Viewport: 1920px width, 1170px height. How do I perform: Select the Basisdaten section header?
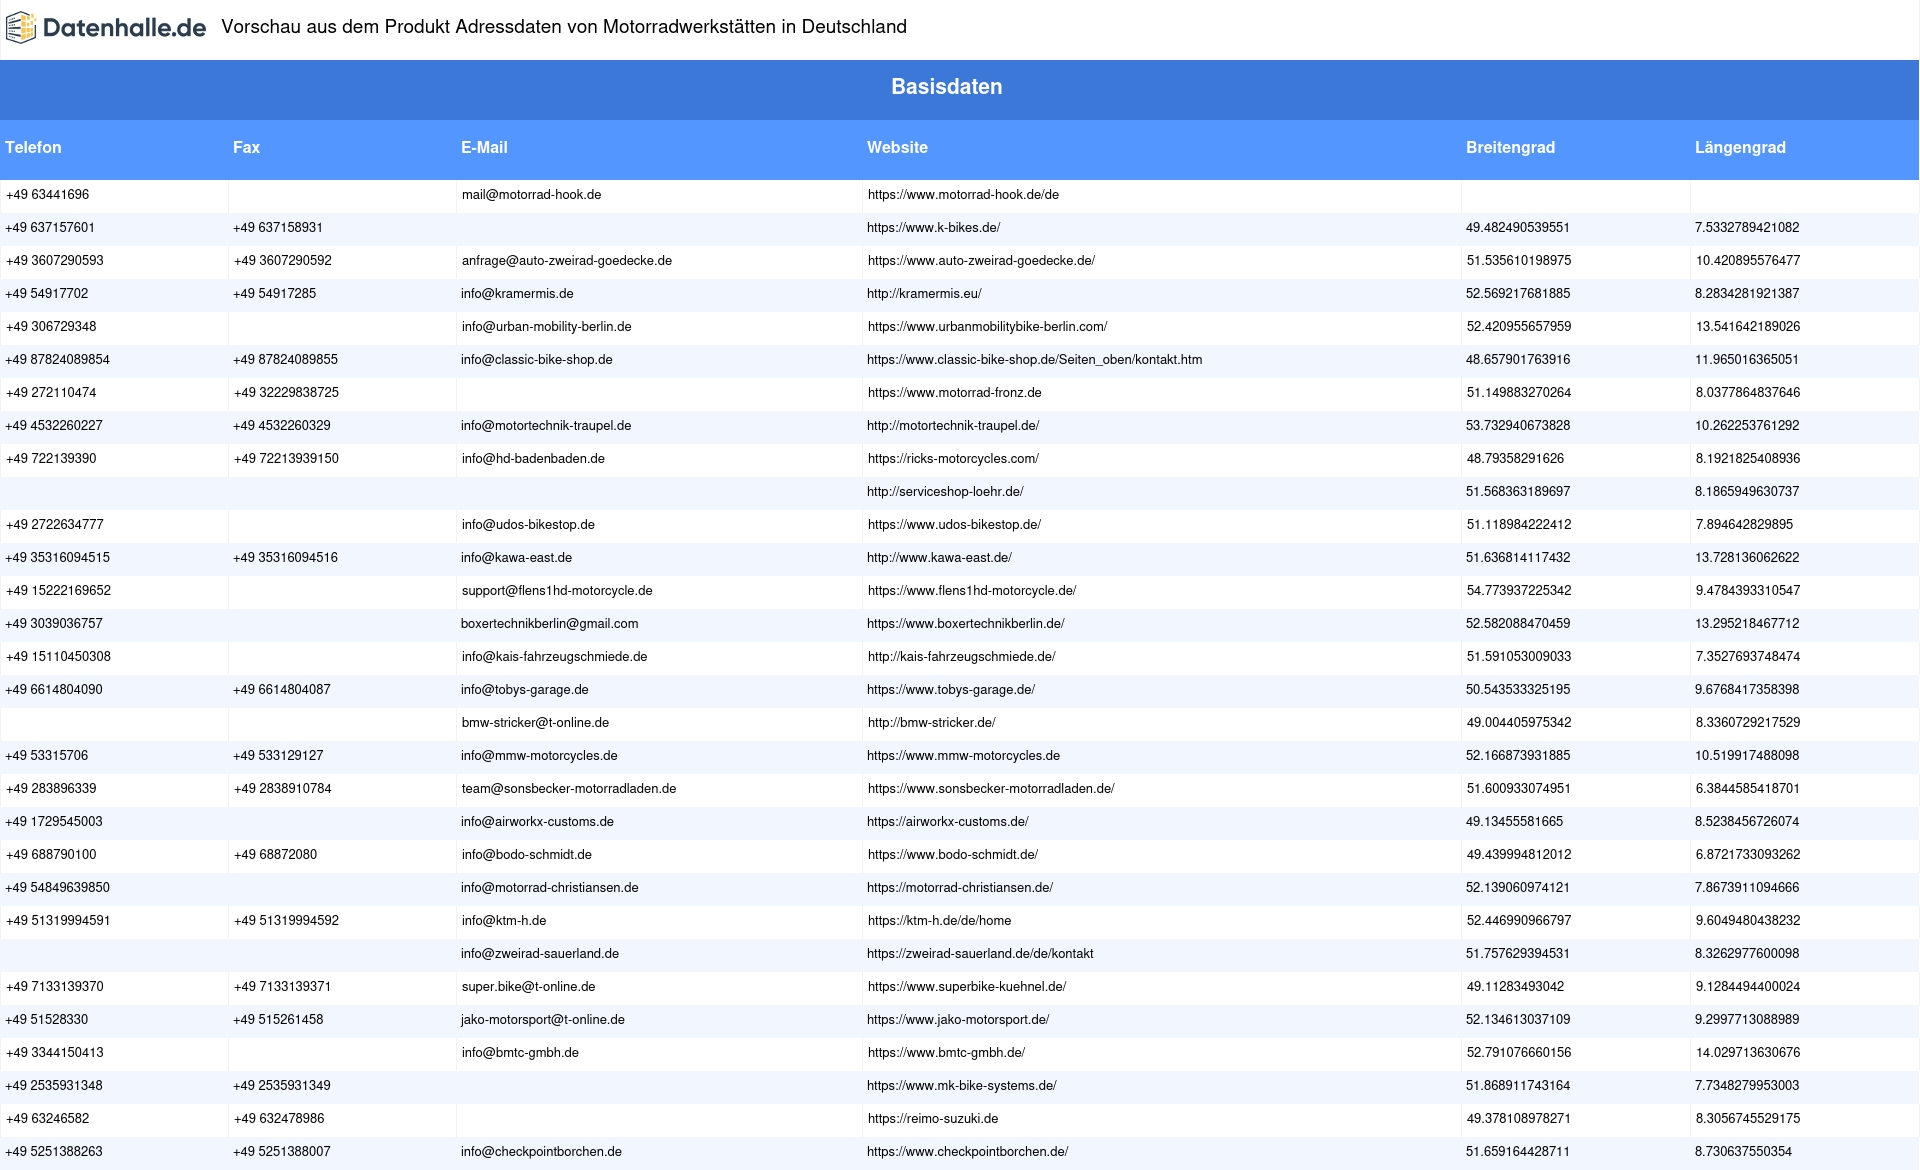[947, 87]
